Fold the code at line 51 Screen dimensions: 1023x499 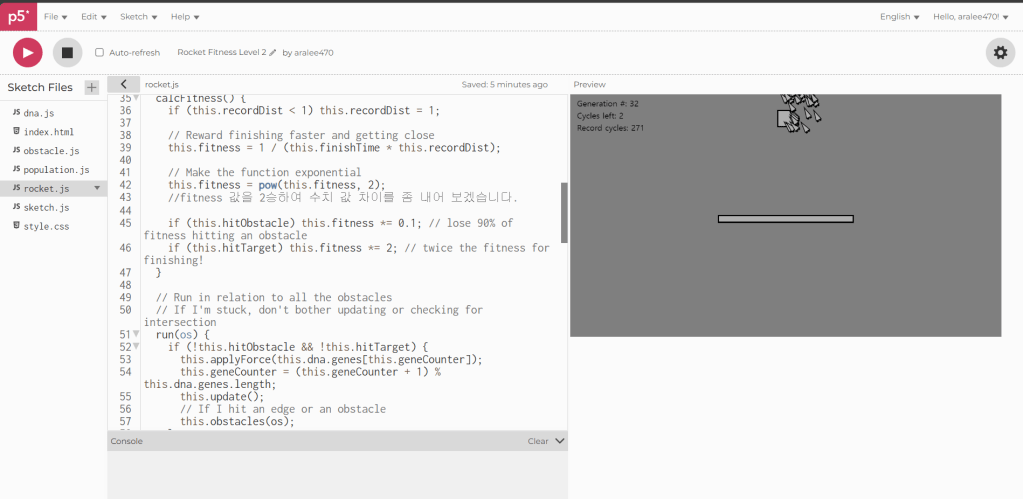click(136, 334)
